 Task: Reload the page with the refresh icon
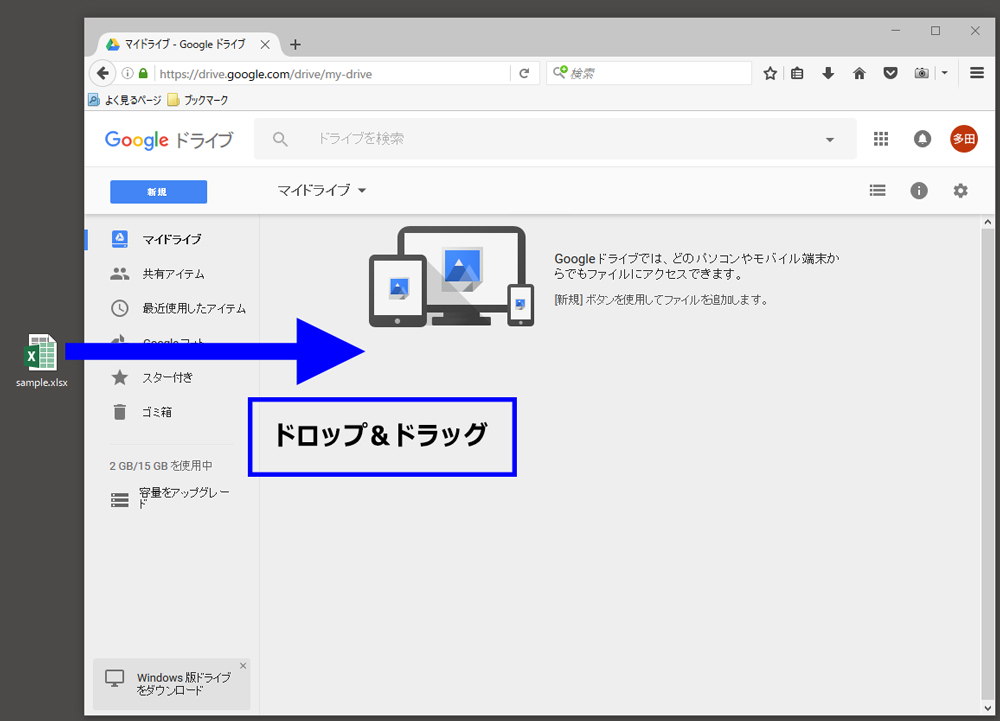[x=524, y=73]
